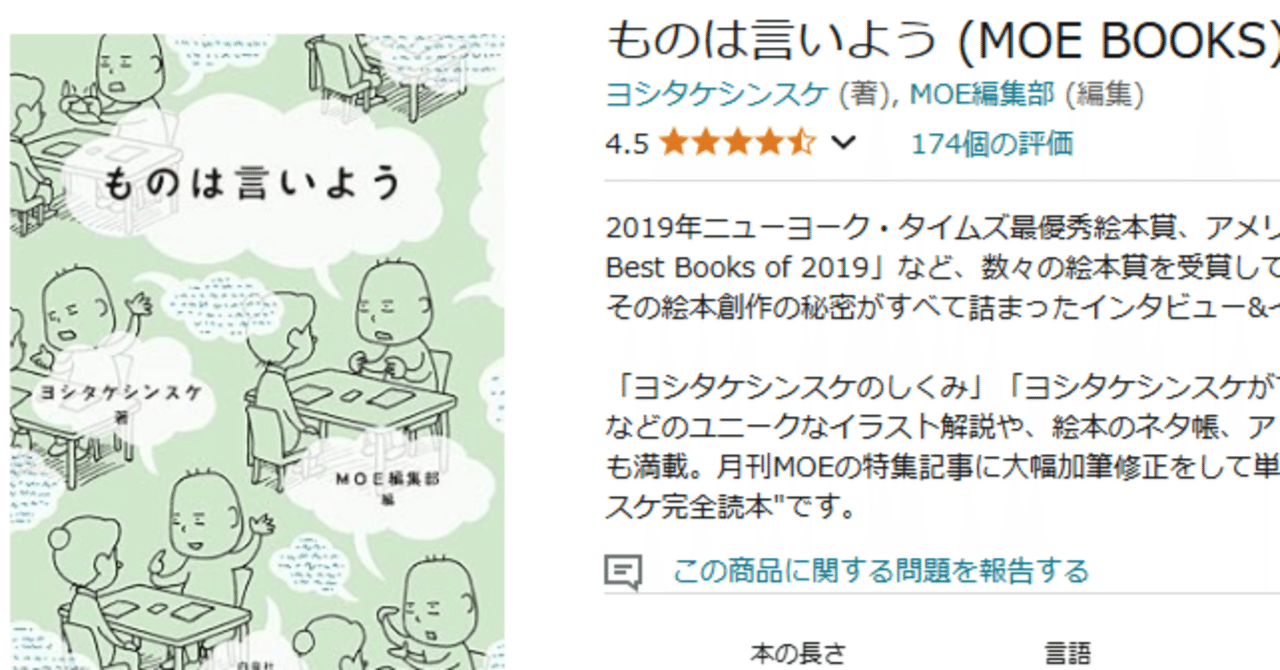Click the first full star in rating
The width and height of the screenshot is (1280, 670).
[675, 144]
